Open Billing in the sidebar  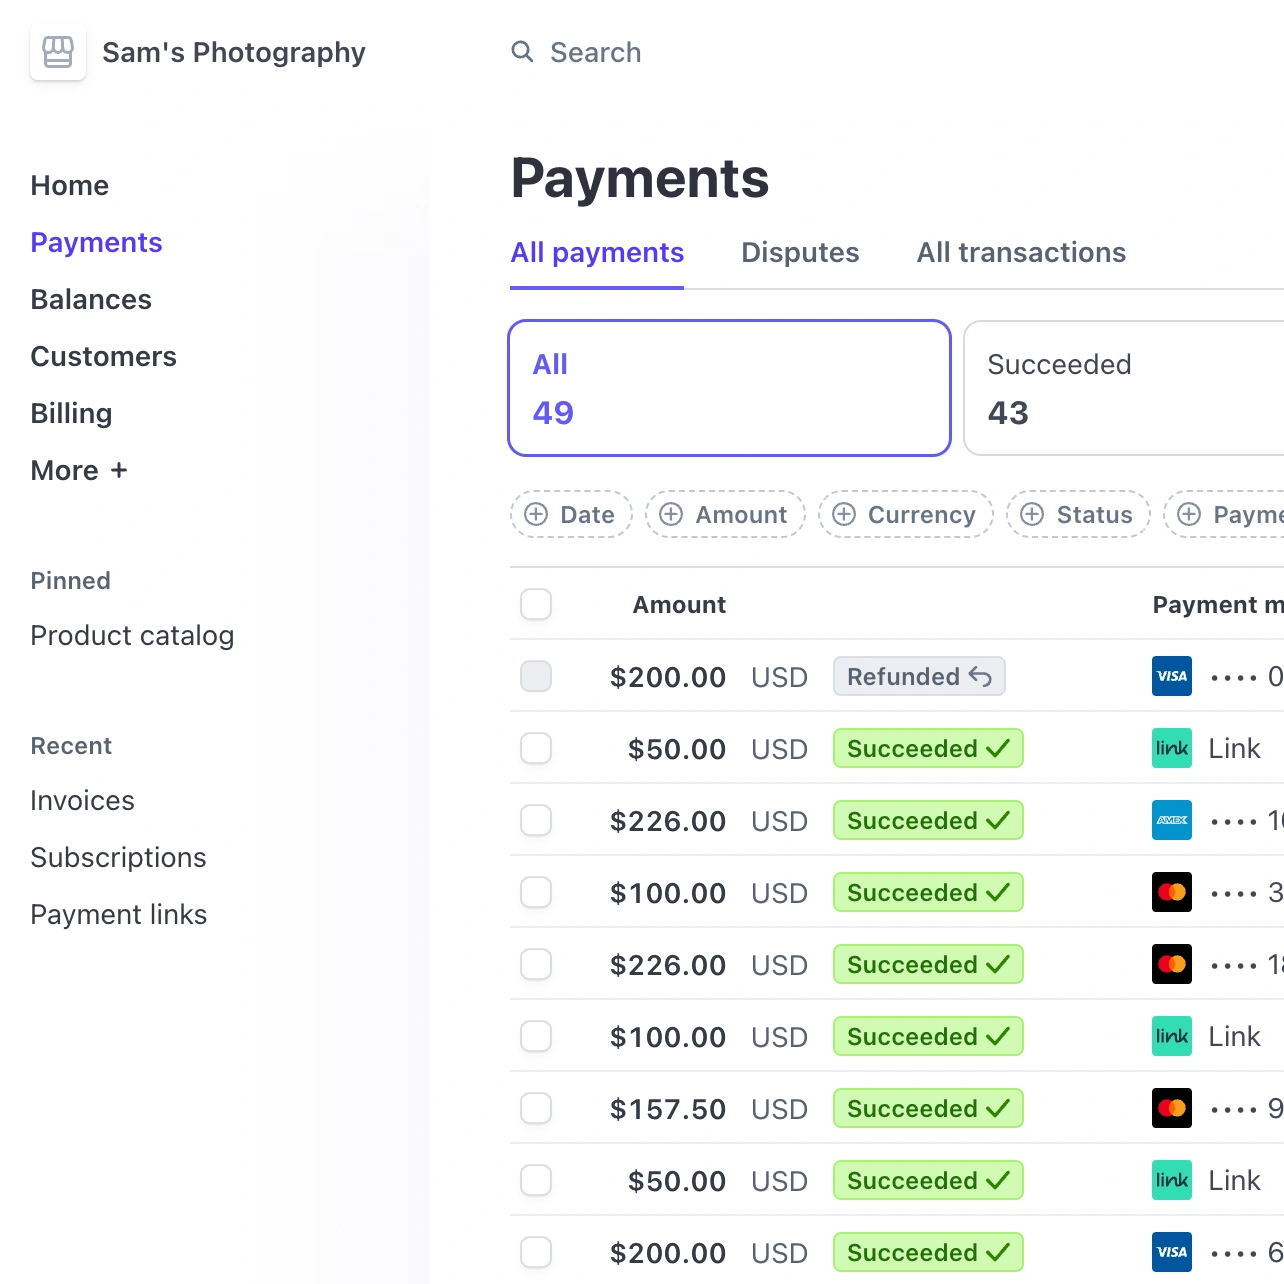(71, 414)
